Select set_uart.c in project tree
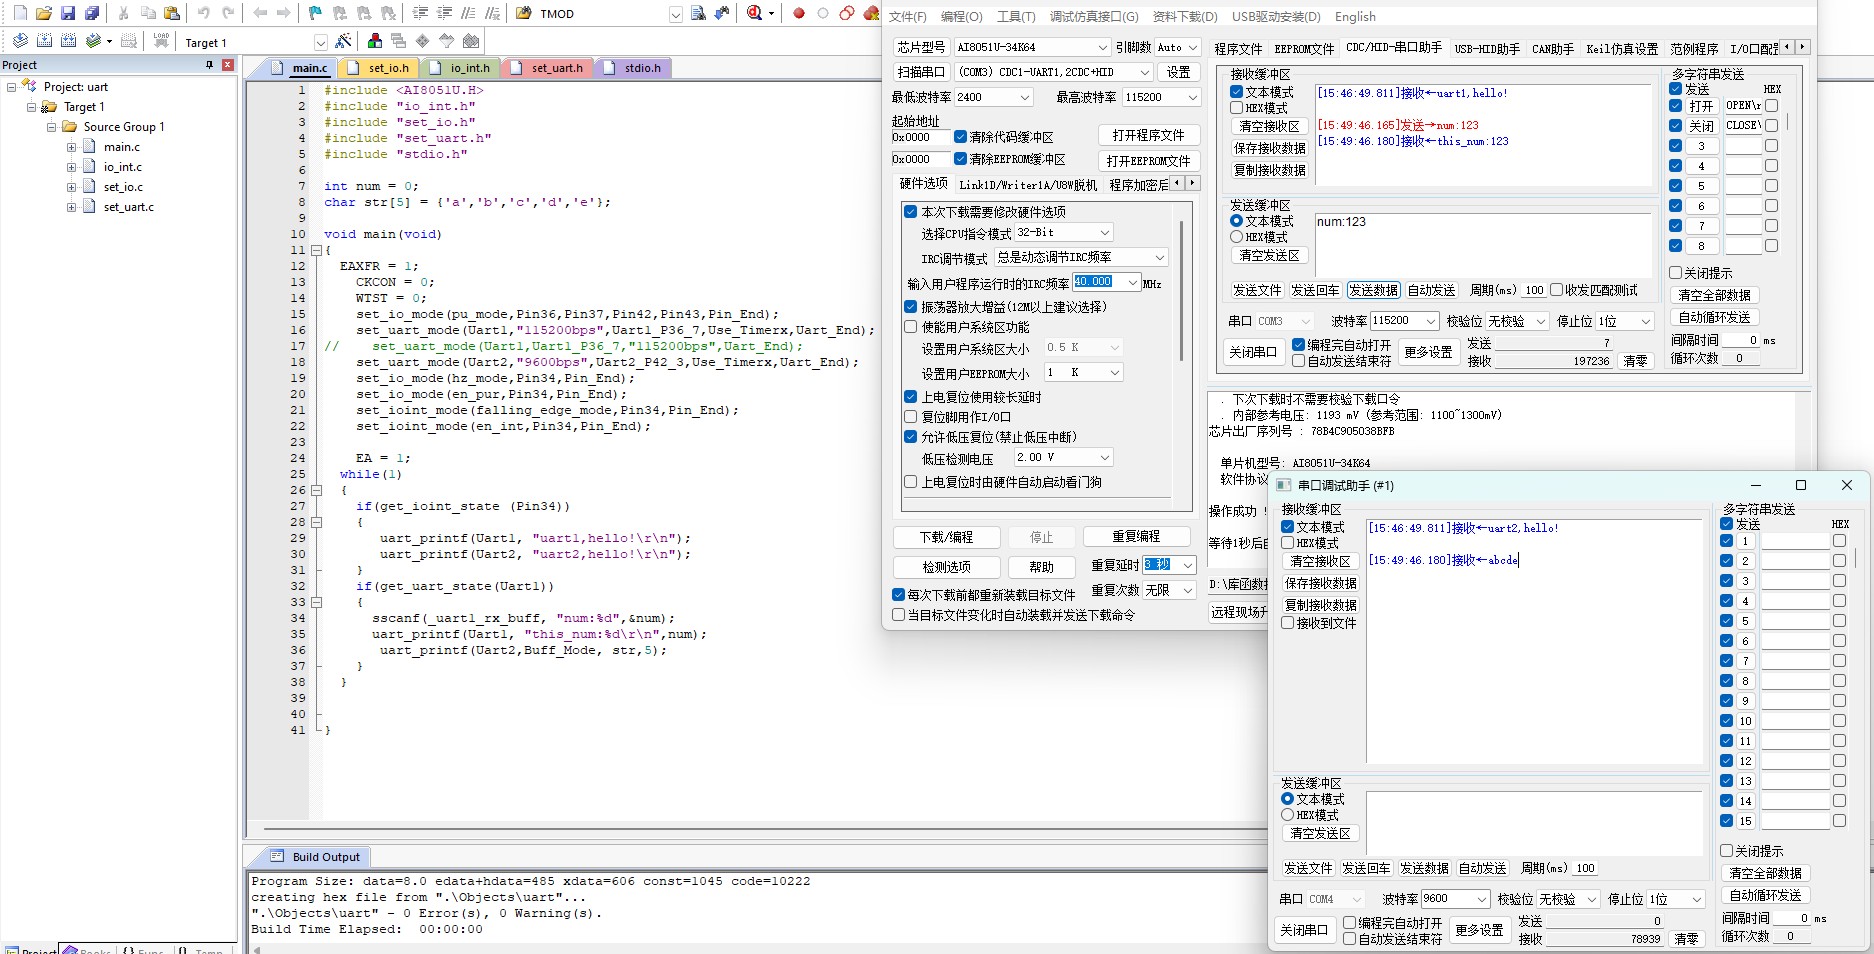This screenshot has height=954, width=1874. pos(129,207)
